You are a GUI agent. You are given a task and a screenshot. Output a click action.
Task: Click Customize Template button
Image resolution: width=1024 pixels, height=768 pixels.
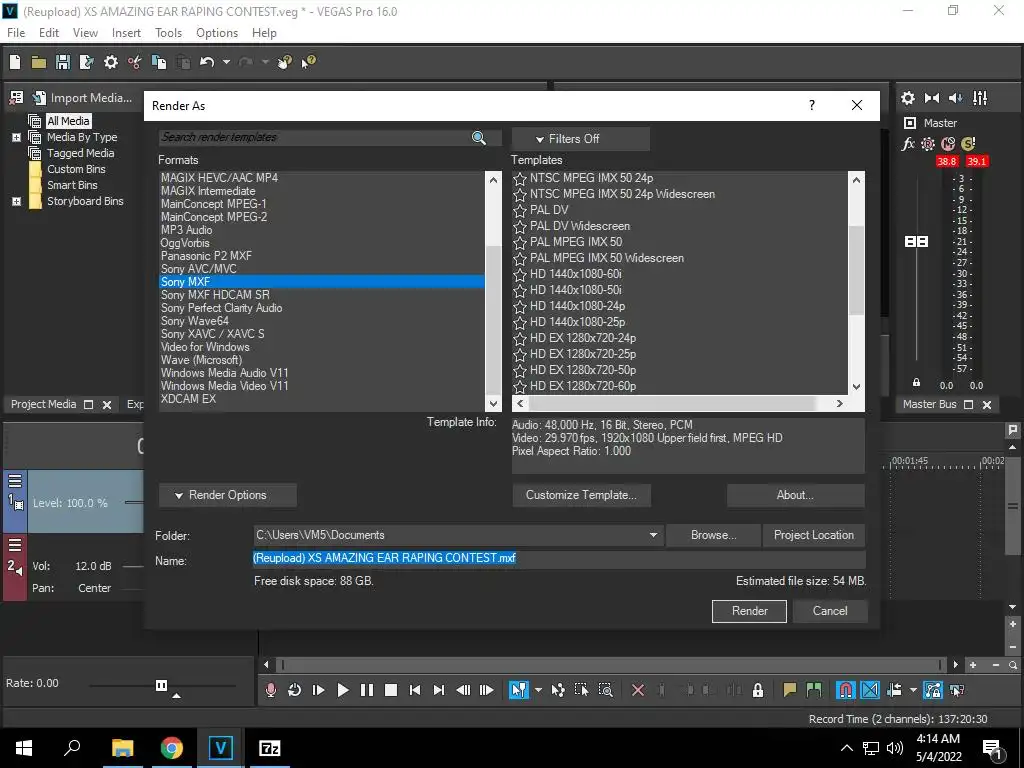click(x=581, y=495)
